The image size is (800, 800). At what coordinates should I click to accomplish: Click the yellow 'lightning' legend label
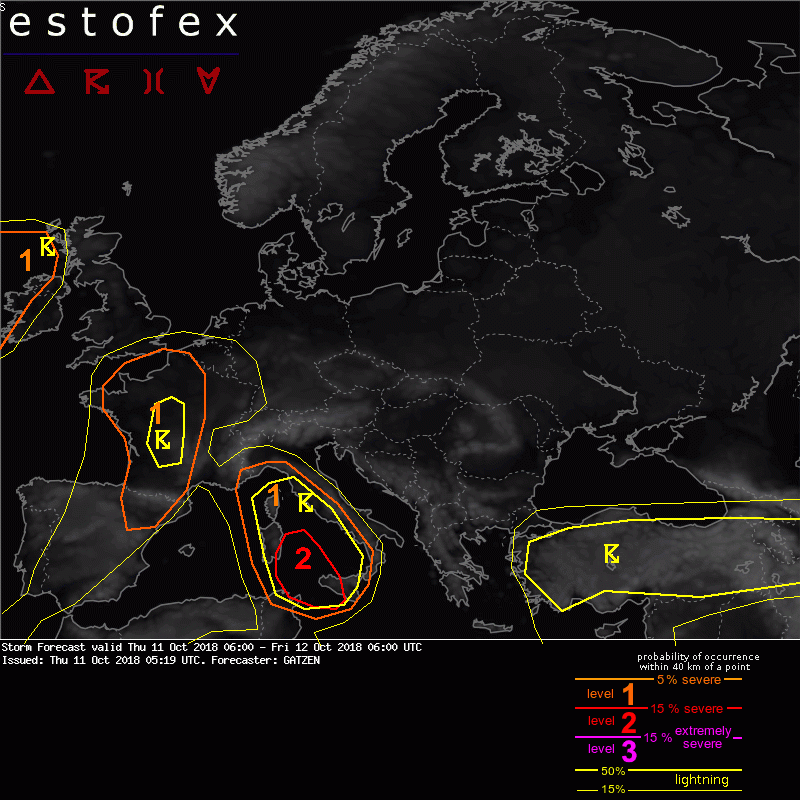702,780
